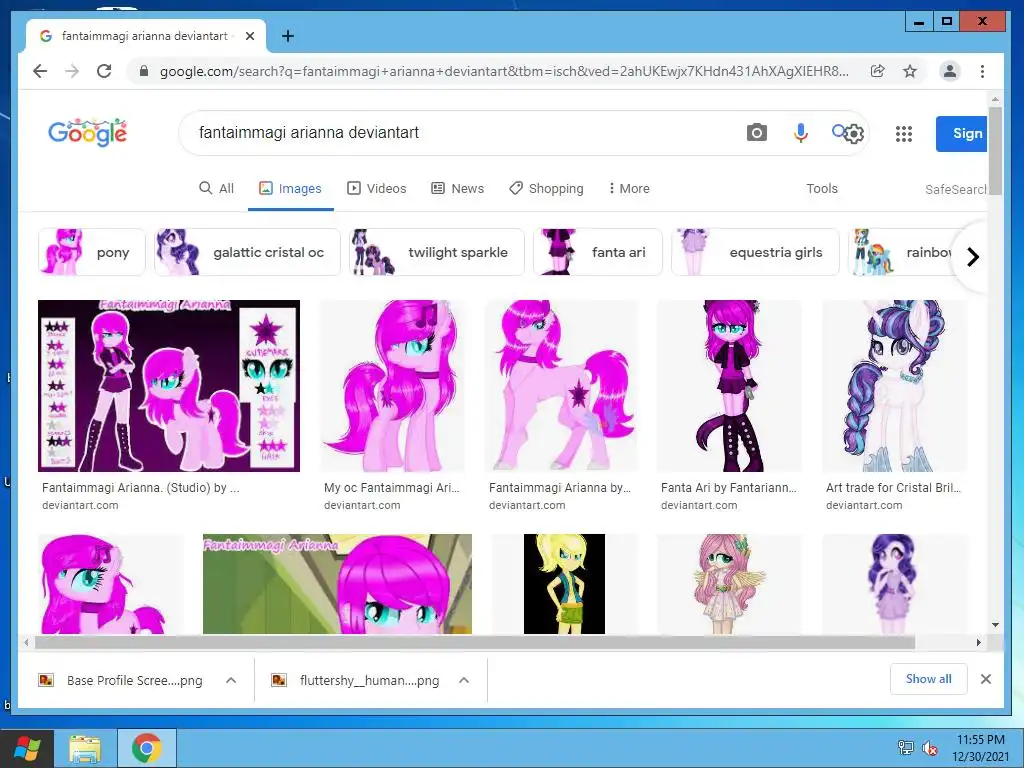Click the Sign in button
The height and width of the screenshot is (768, 1024).
[961, 134]
